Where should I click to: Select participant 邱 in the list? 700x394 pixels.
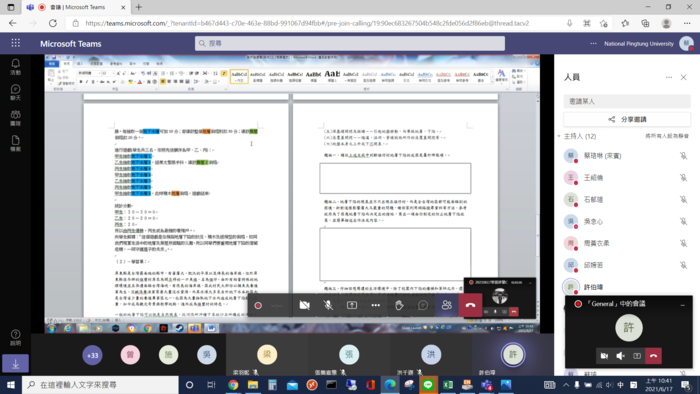point(627,265)
